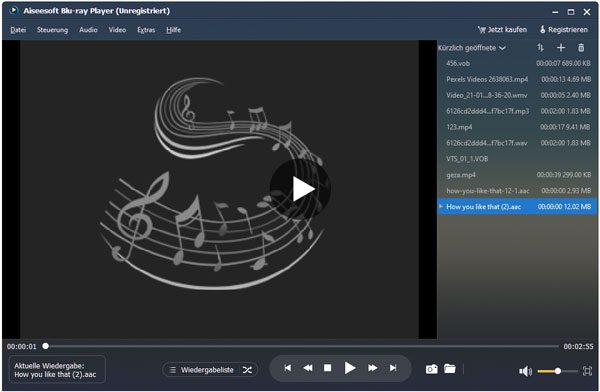Image resolution: width=600 pixels, height=392 pixels.
Task: Mute audio with the speaker icon
Action: pos(525,371)
